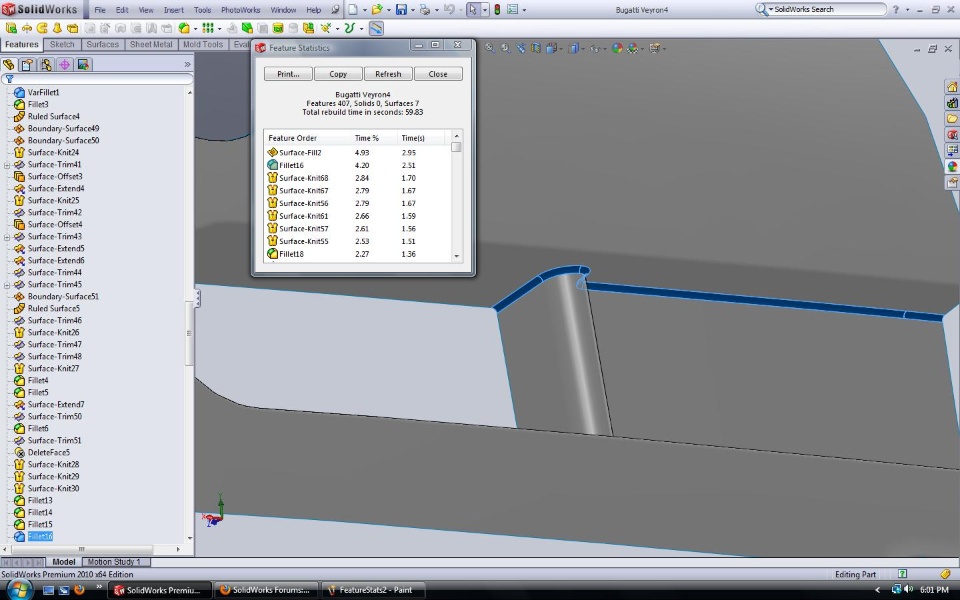
Task: Switch to the PropertyManager panel tab
Action: pos(27,64)
